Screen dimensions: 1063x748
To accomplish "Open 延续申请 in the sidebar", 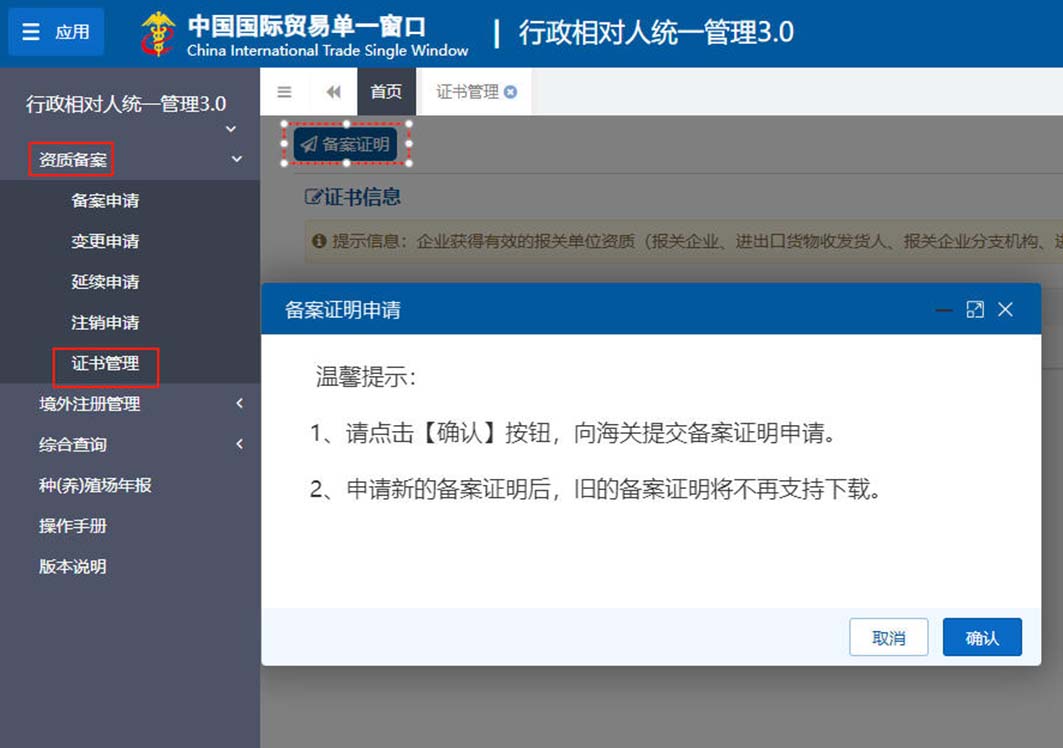I will (x=105, y=281).
